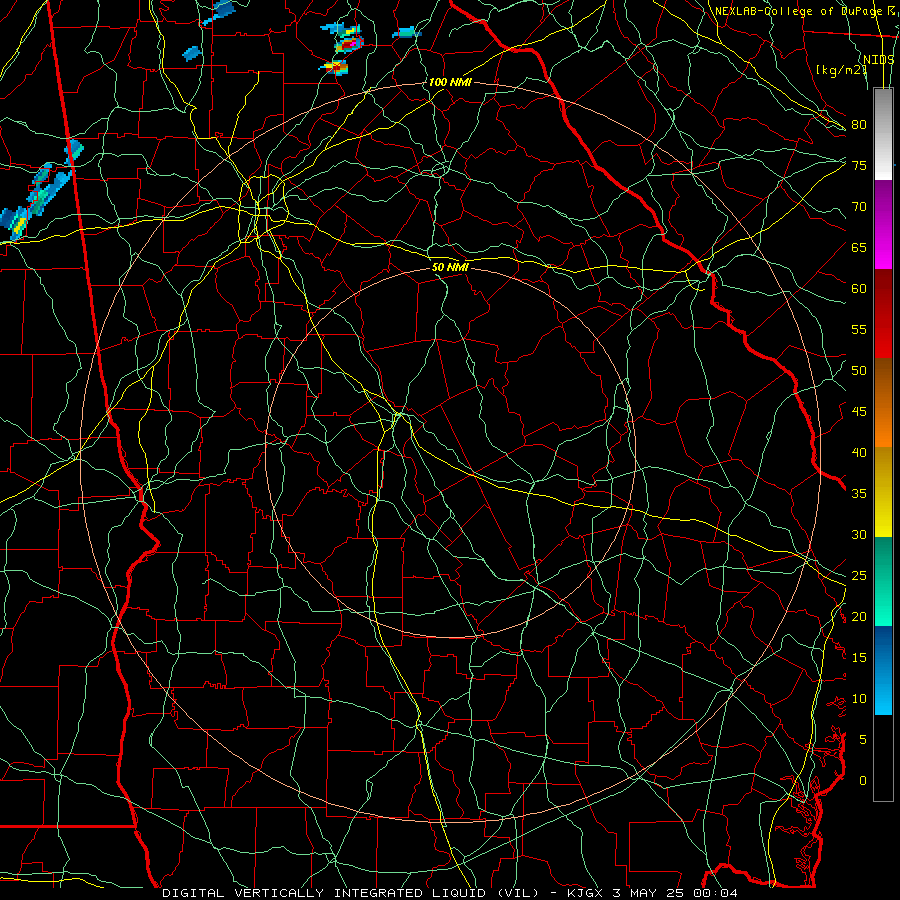Click the legend value 40
The height and width of the screenshot is (900, 900).
point(859,452)
